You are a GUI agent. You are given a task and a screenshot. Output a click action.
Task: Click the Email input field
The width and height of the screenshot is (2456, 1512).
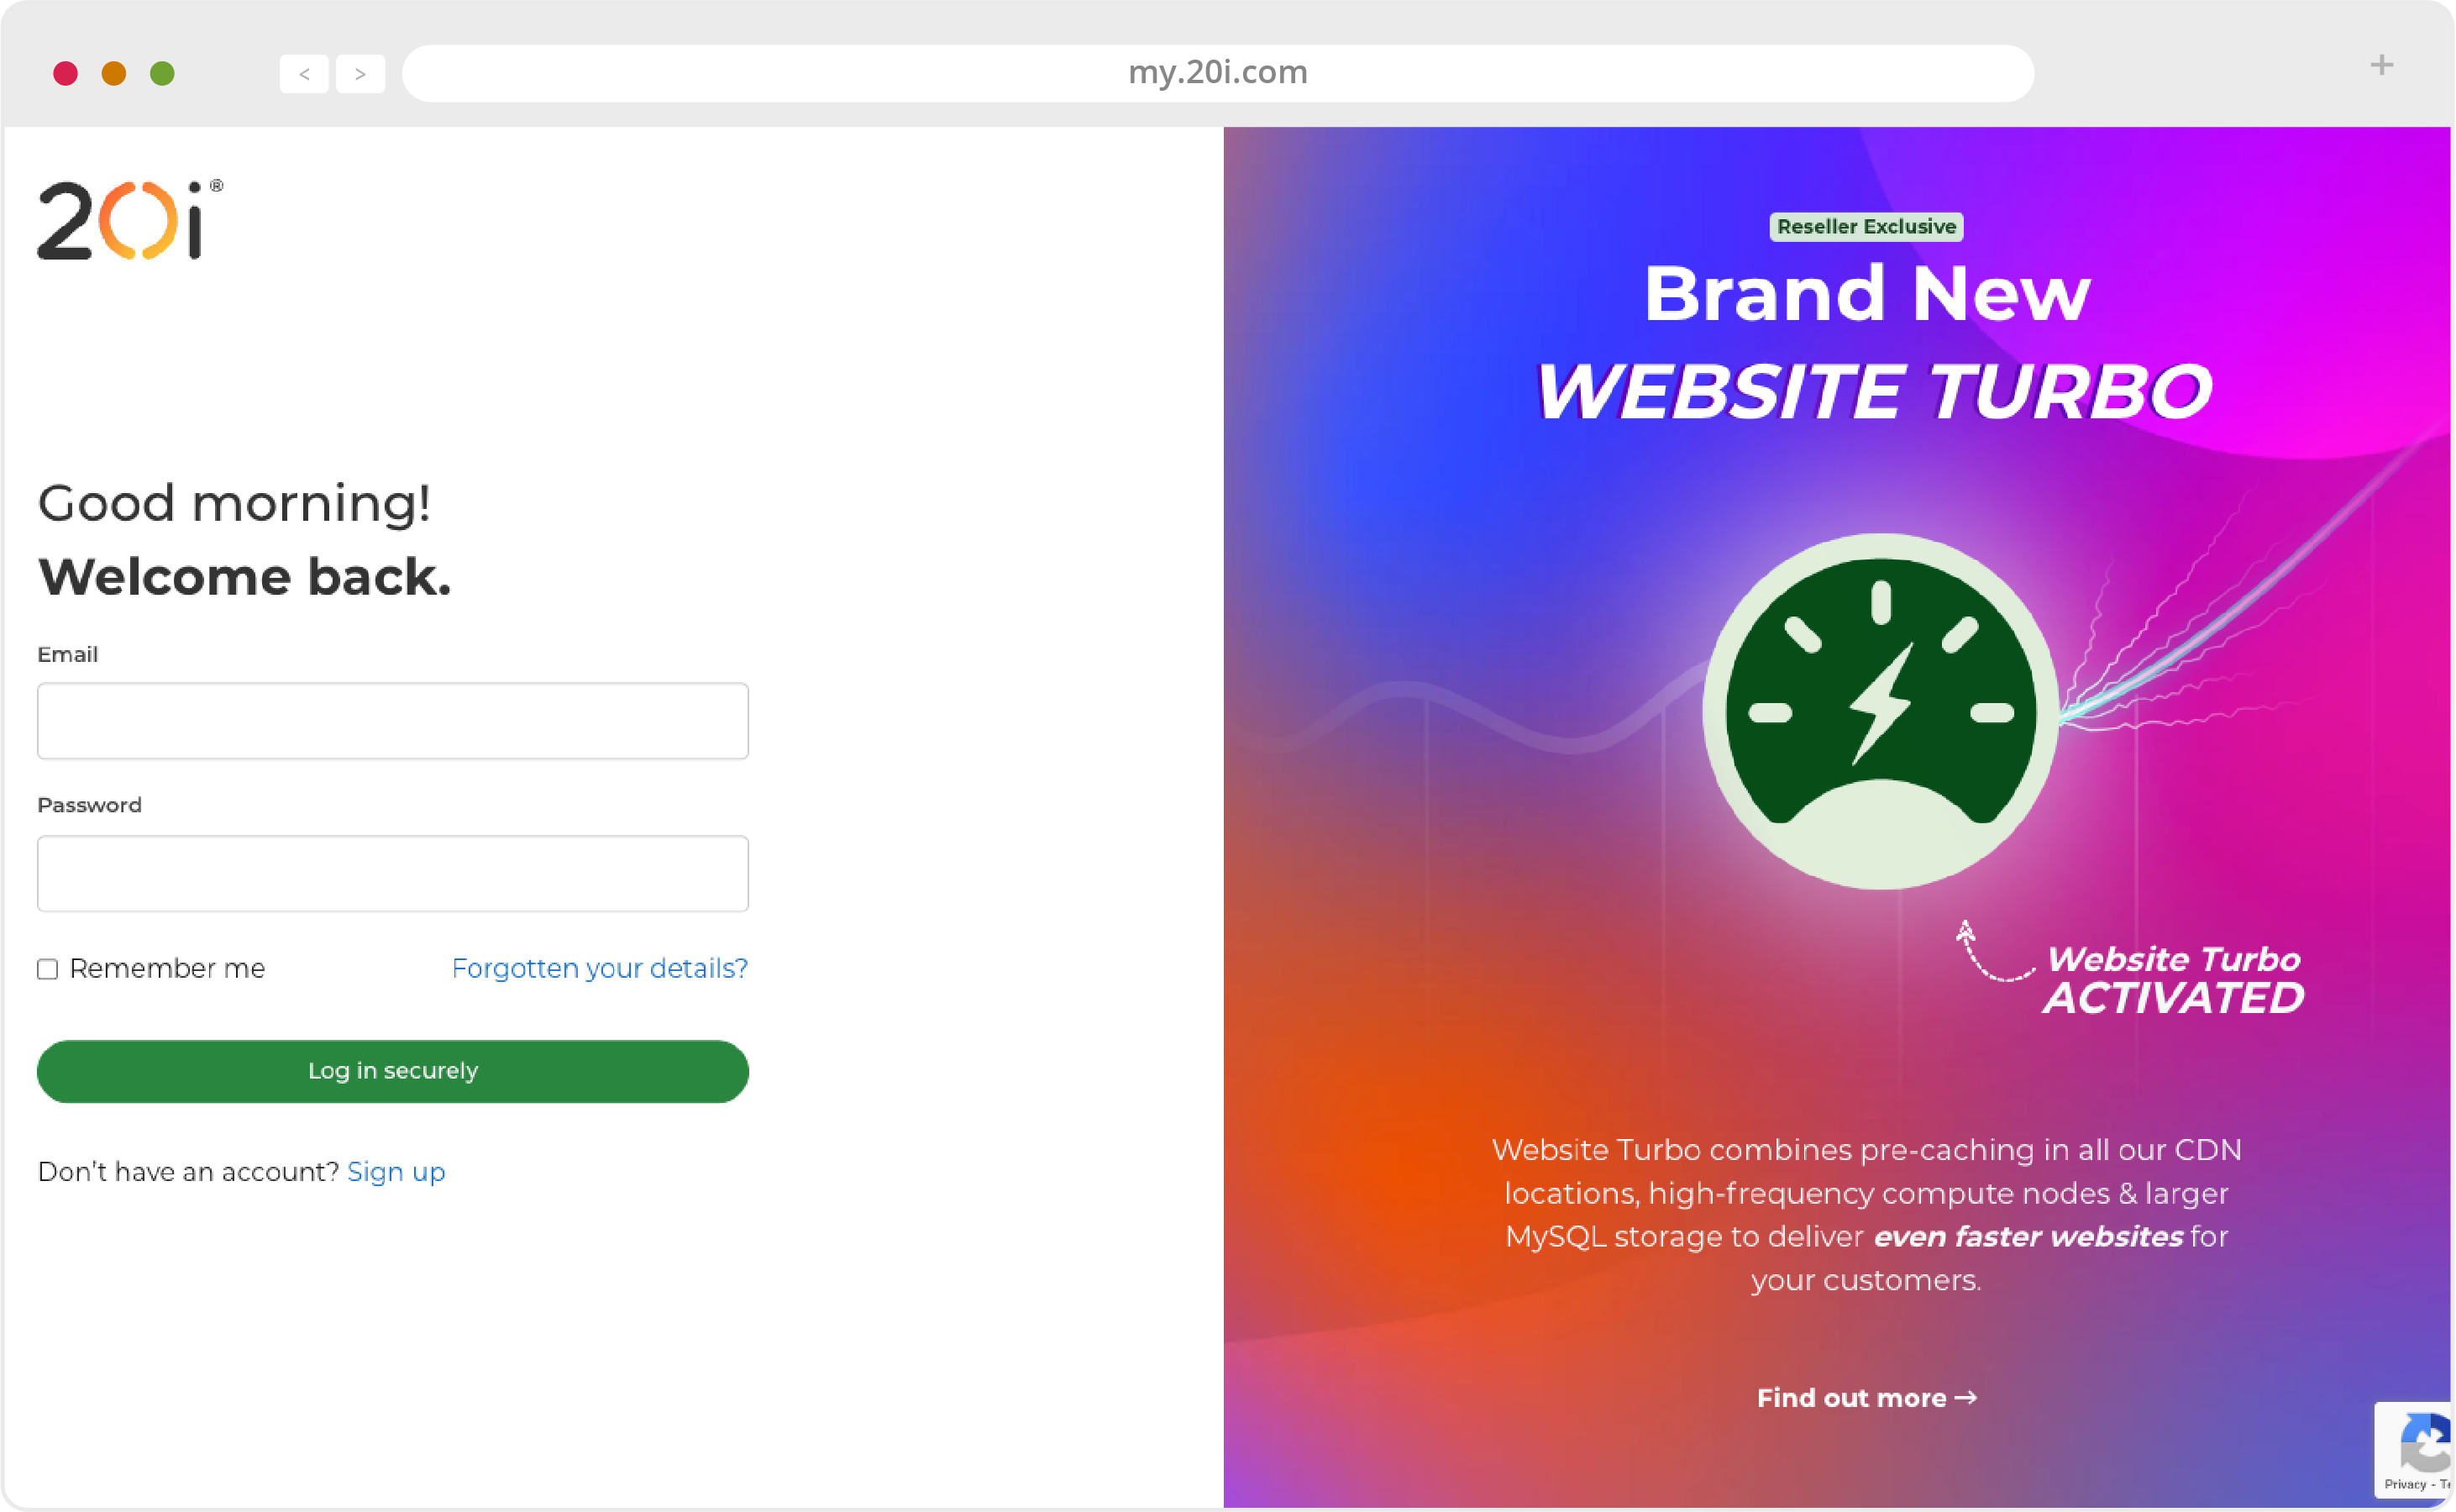coord(393,719)
